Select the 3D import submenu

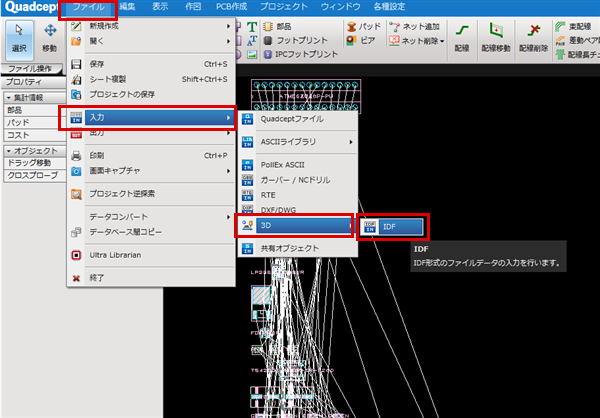[x=297, y=225]
